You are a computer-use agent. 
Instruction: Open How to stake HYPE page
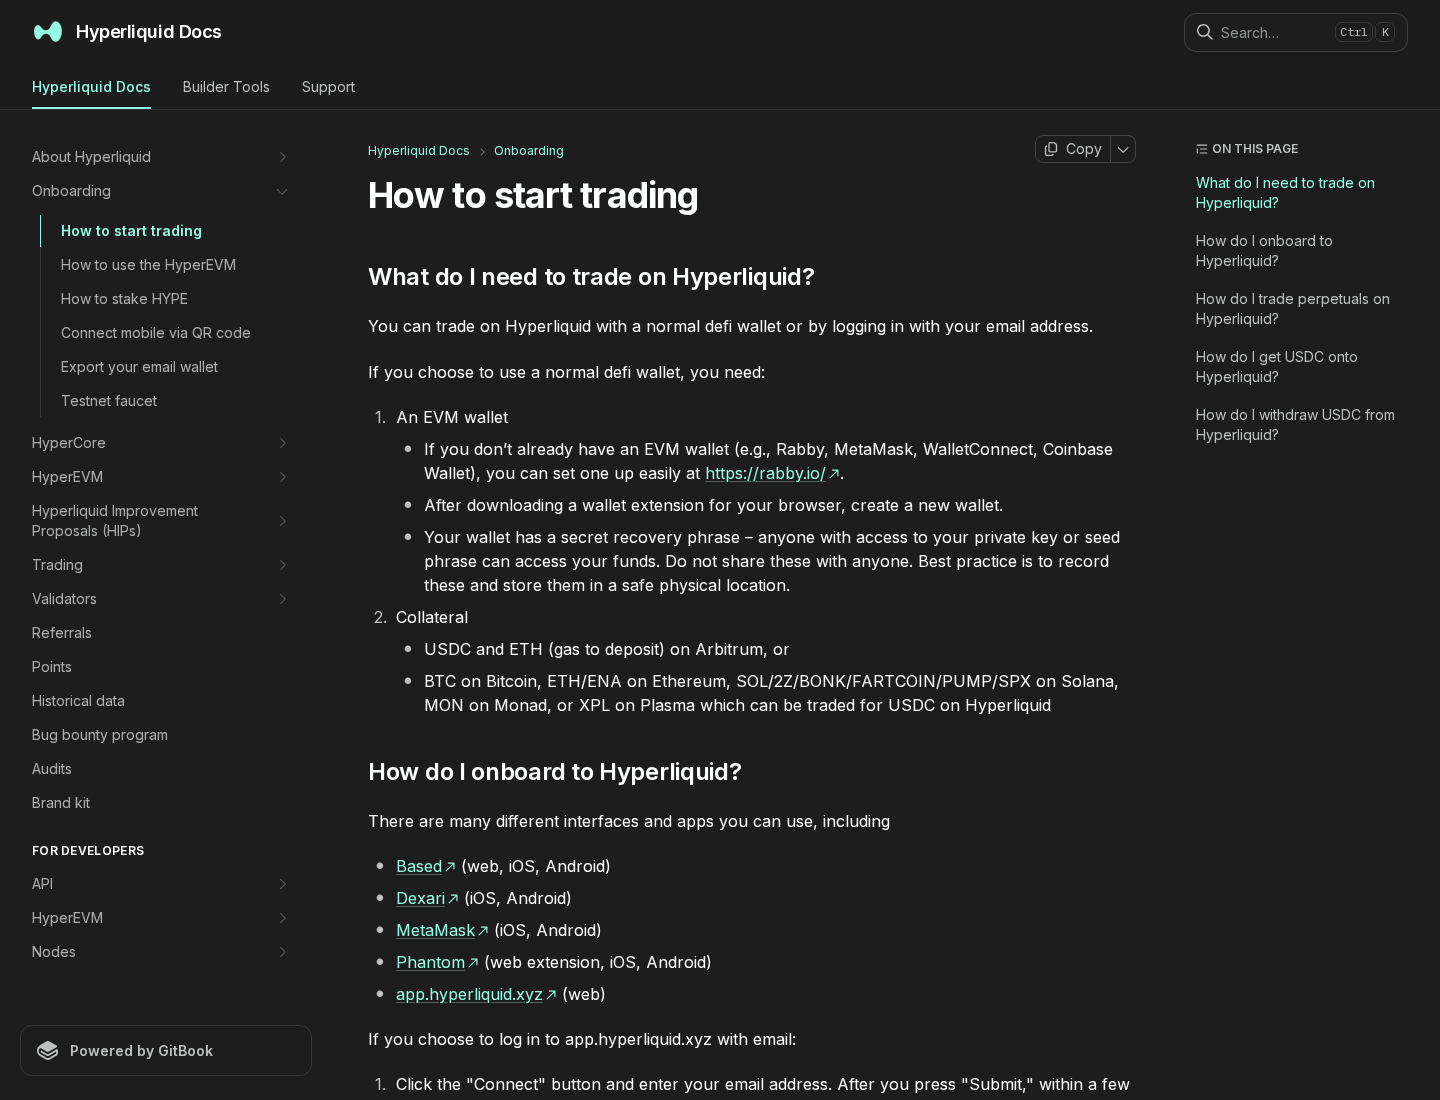pyautogui.click(x=124, y=299)
